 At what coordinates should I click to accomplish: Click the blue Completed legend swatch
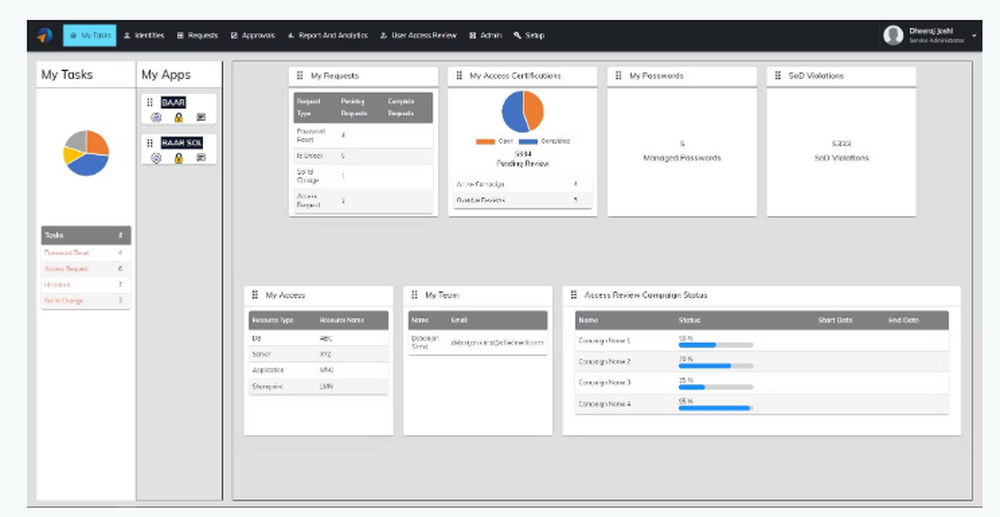point(528,142)
